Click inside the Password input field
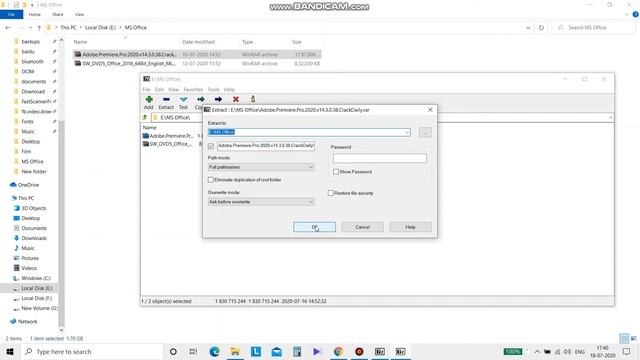Viewport: 640px width, 360px height. tap(380, 158)
